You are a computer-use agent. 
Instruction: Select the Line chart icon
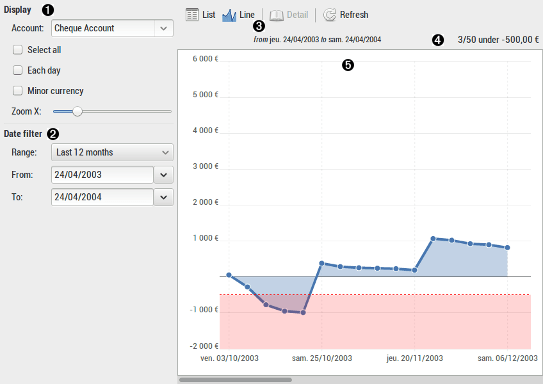(x=229, y=15)
